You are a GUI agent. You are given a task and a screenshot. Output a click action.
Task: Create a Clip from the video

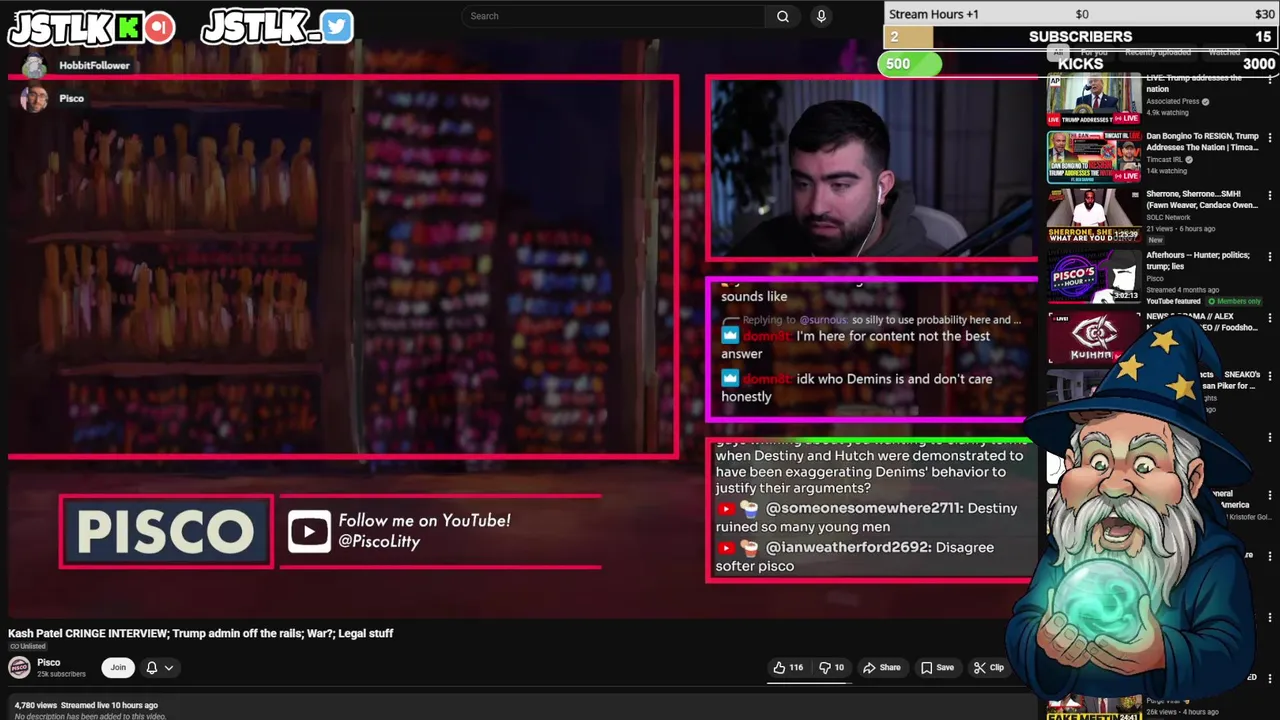pyautogui.click(x=989, y=668)
